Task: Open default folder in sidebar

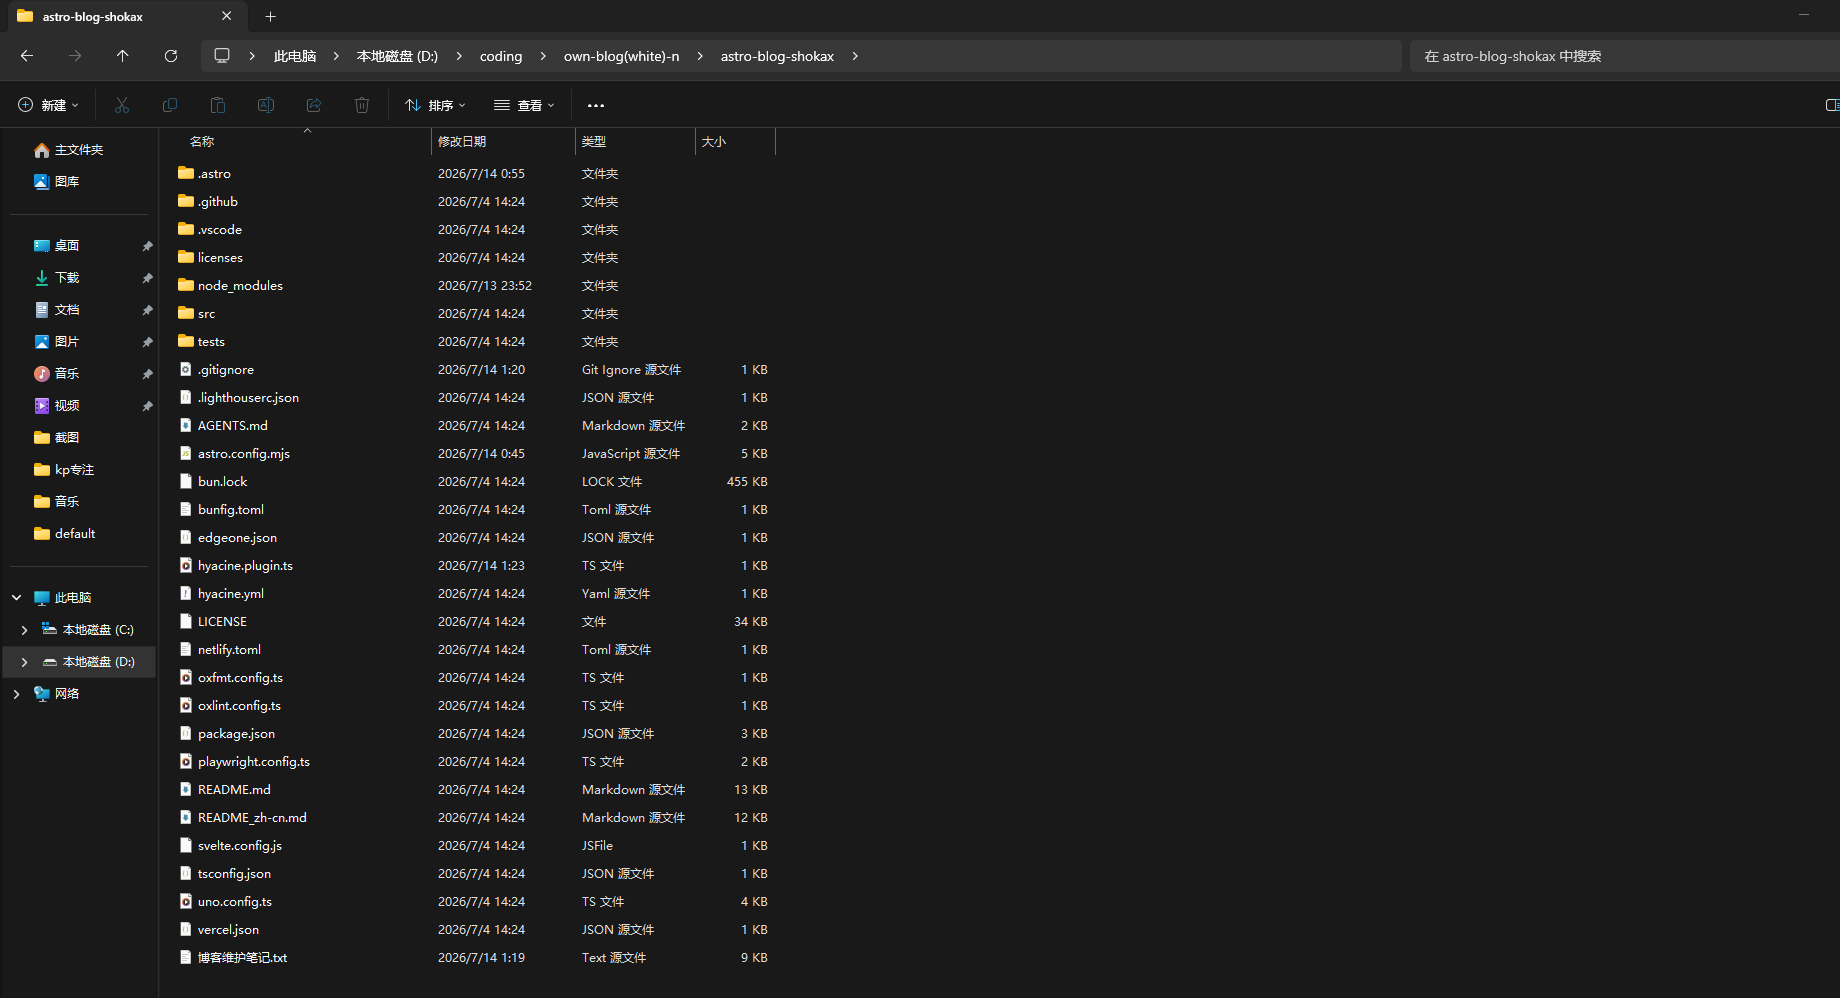Action: 65,534
